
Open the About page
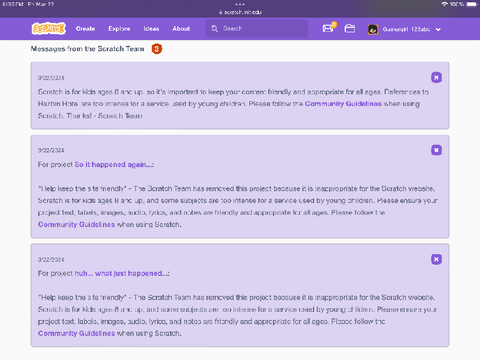click(x=181, y=29)
